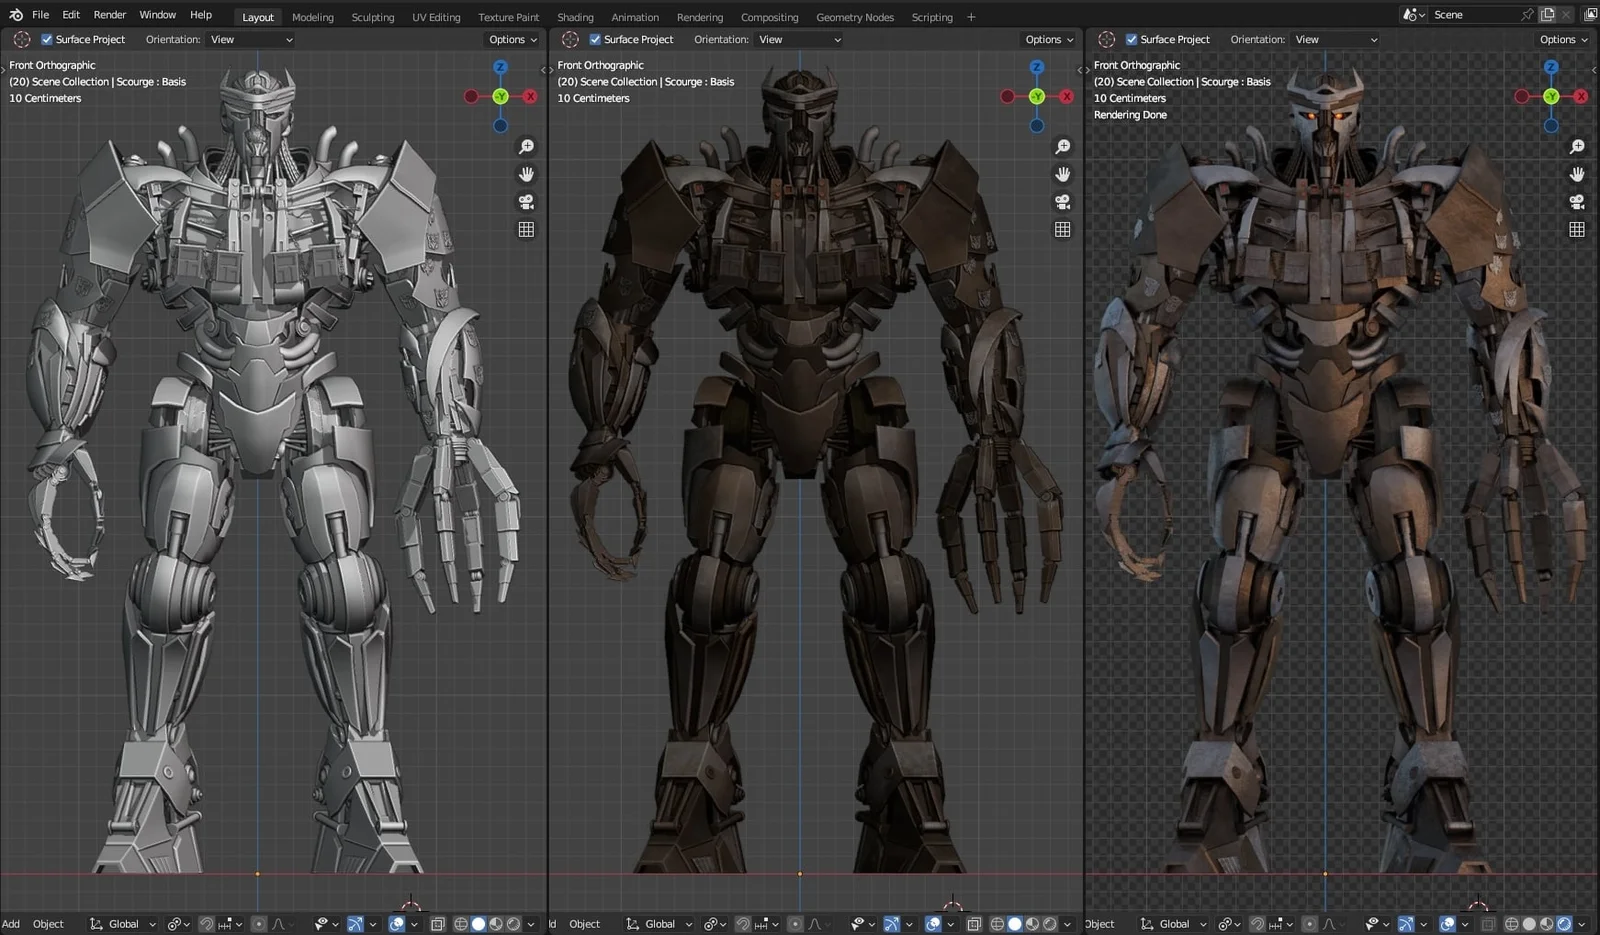Set viewport shading to Wireframe mode
Screen dimensions: 1600x935
460,923
